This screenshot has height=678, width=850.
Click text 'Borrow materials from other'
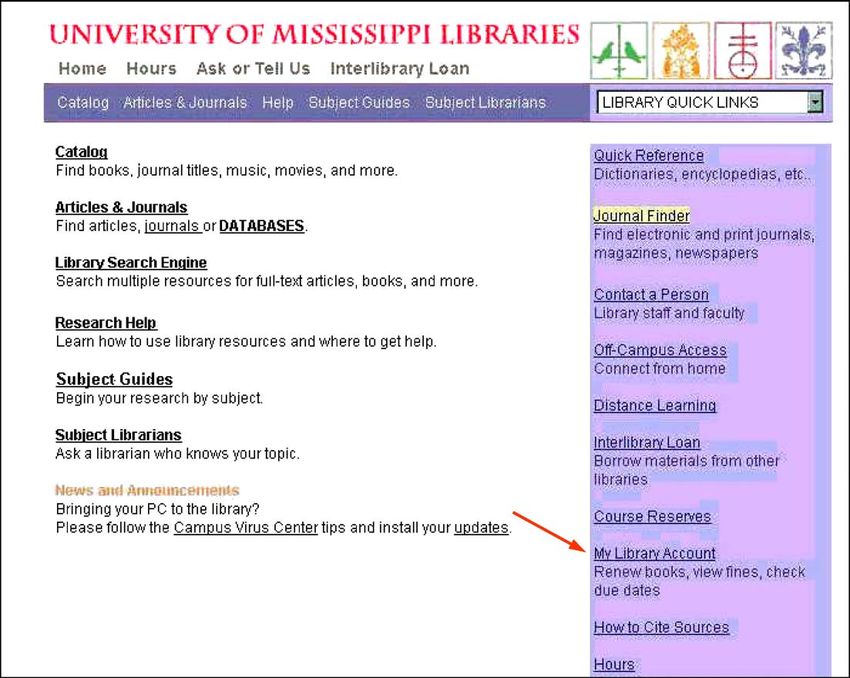coord(686,461)
